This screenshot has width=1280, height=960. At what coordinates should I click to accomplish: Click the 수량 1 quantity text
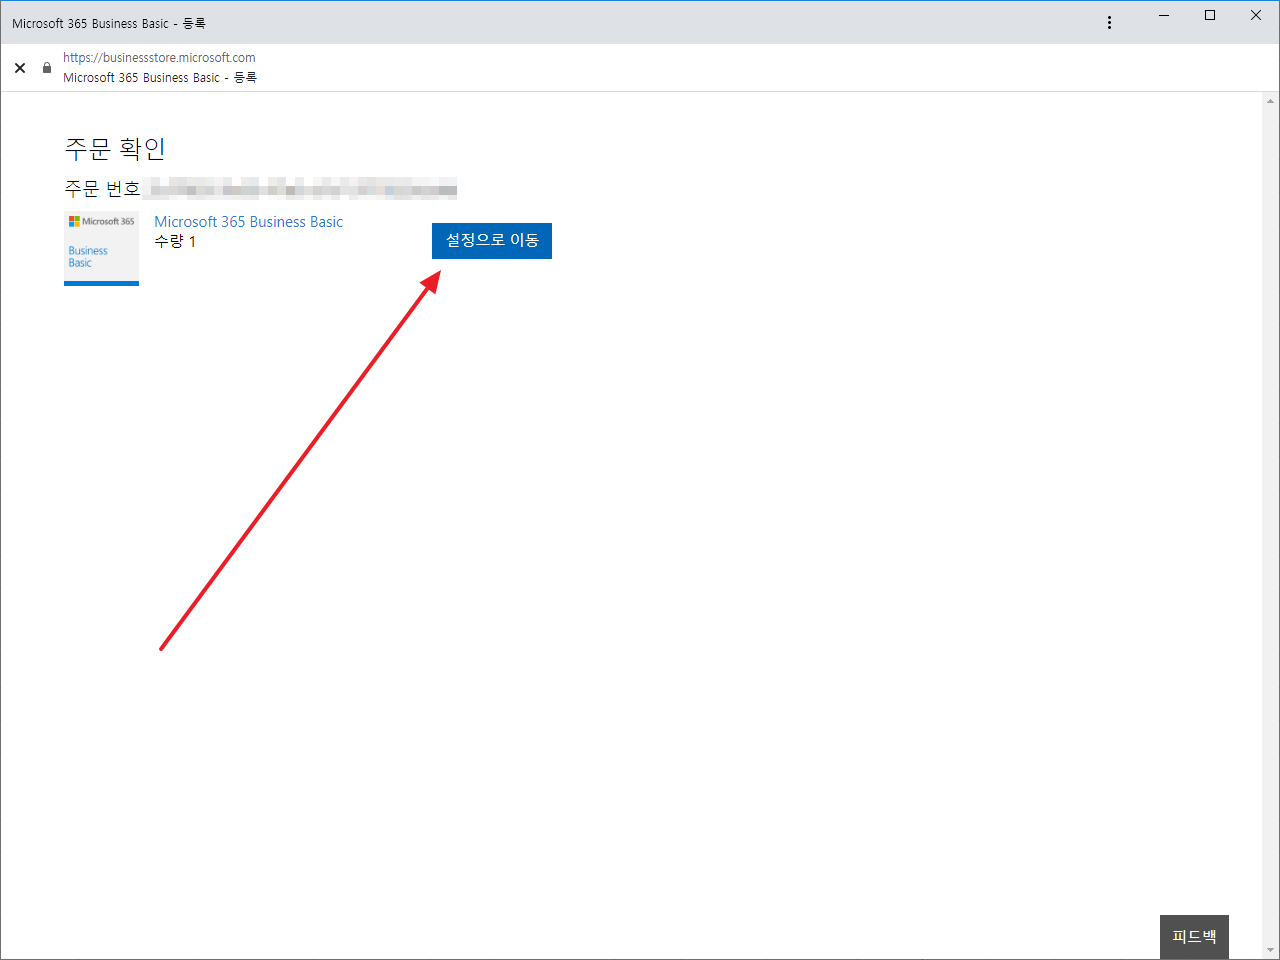[175, 242]
